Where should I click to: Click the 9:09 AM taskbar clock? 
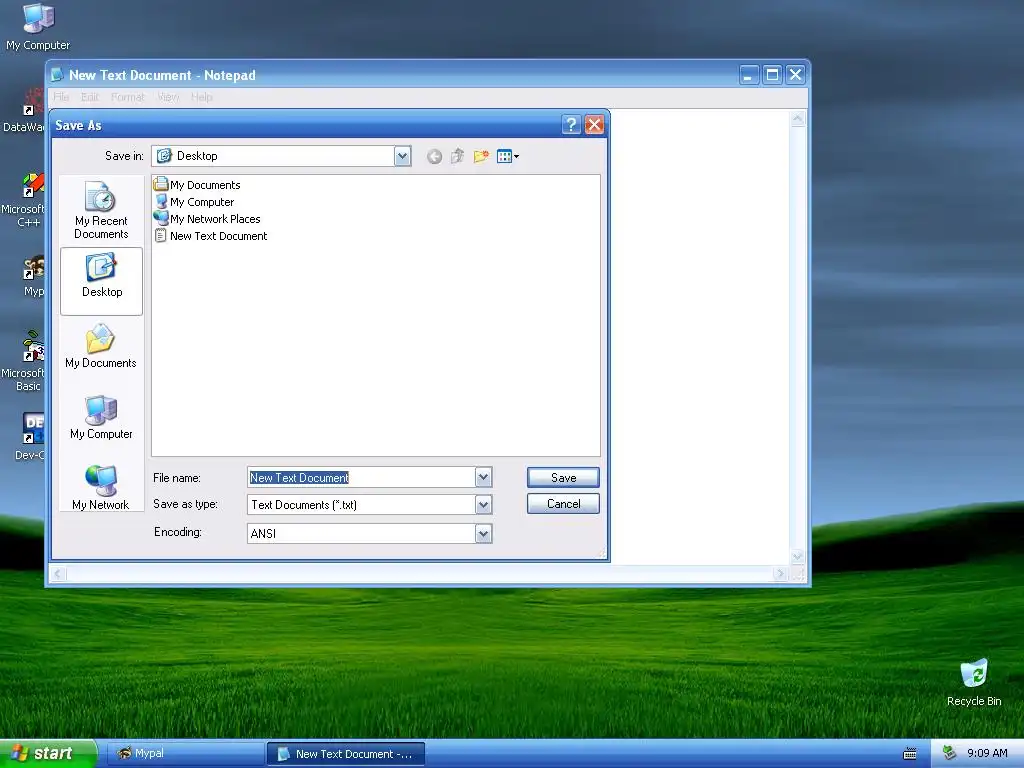[x=987, y=753]
